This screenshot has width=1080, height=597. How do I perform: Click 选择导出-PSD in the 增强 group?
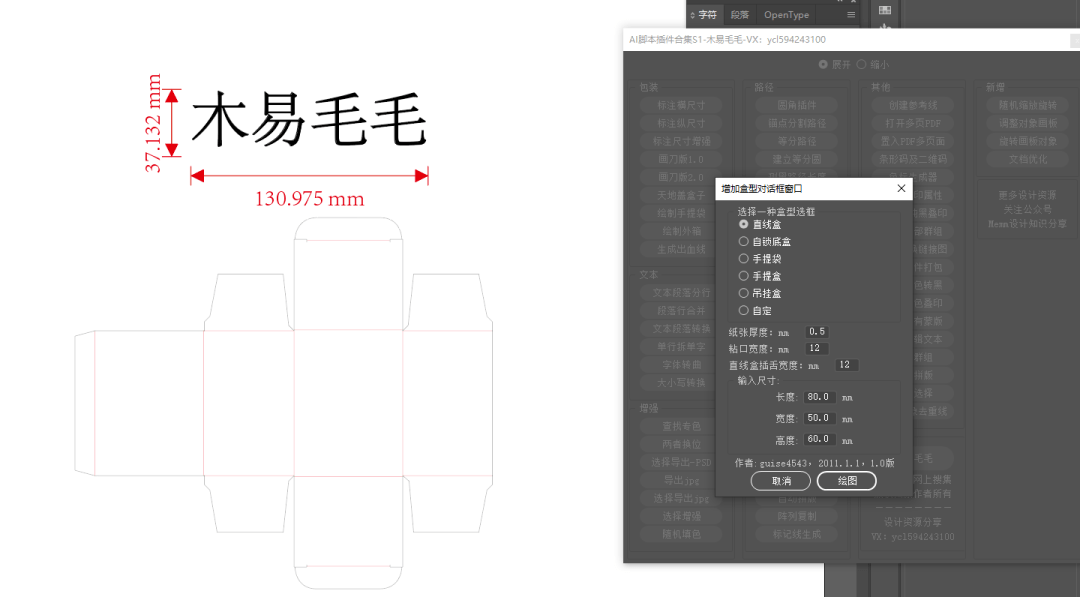click(681, 462)
